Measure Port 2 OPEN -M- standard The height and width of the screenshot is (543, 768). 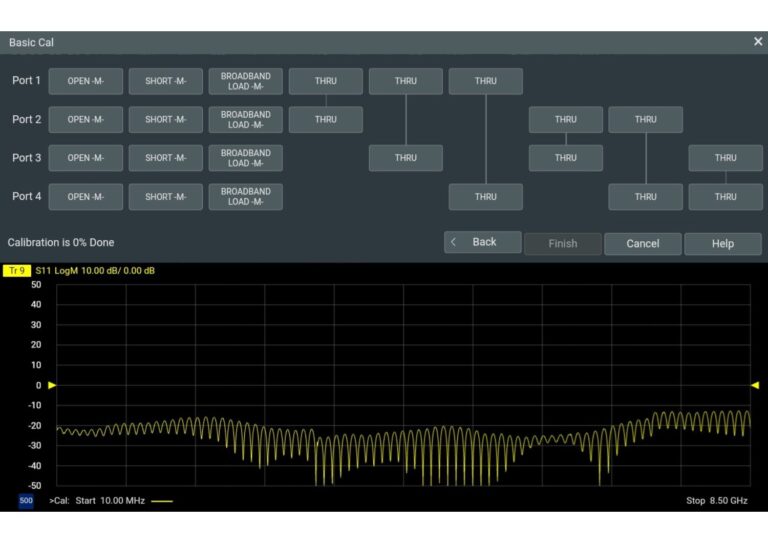coord(86,119)
